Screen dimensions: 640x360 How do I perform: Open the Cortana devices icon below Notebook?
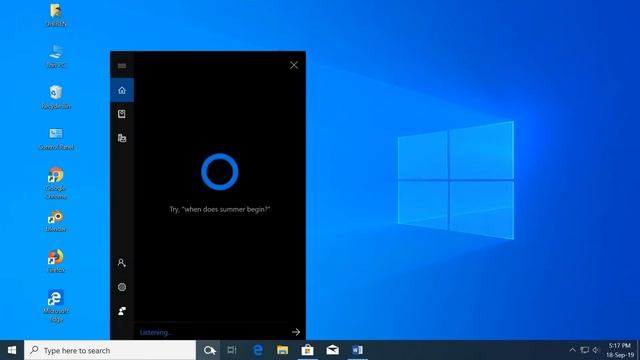pyautogui.click(x=122, y=138)
